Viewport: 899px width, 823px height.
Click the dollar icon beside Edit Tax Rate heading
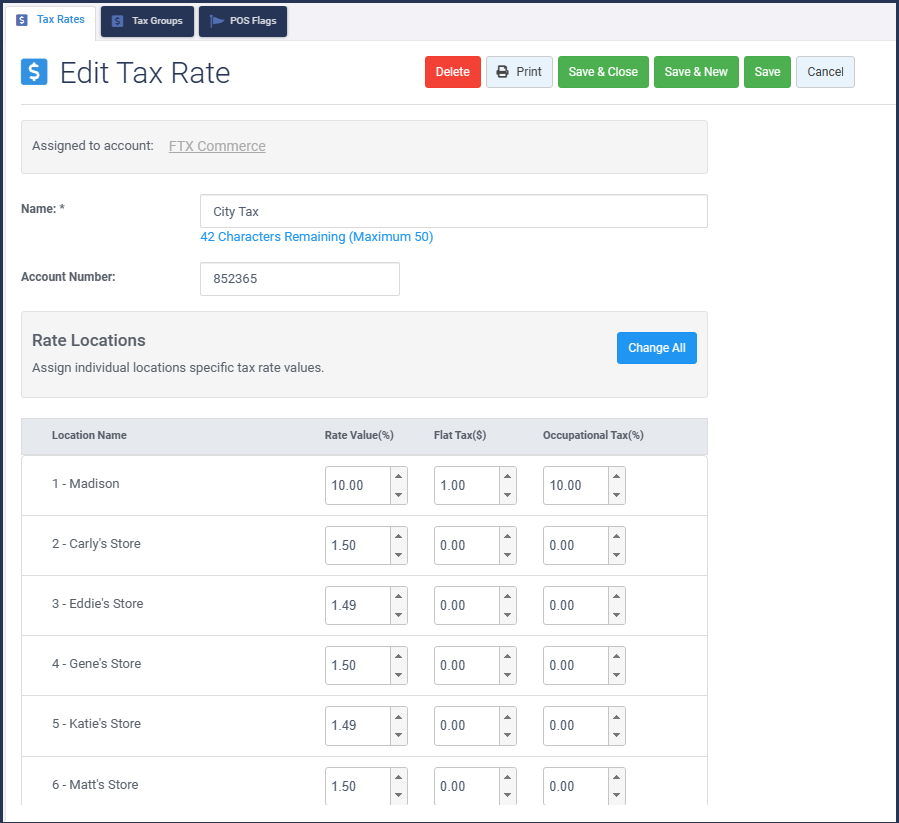[x=34, y=72]
